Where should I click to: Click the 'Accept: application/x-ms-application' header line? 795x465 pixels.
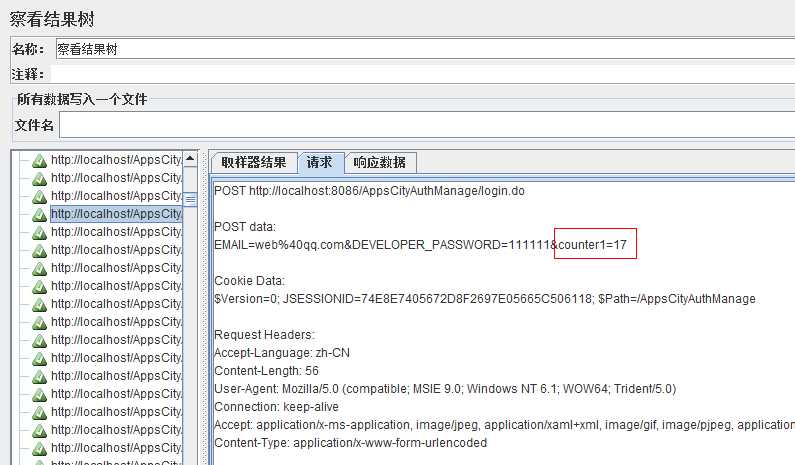coord(504,425)
